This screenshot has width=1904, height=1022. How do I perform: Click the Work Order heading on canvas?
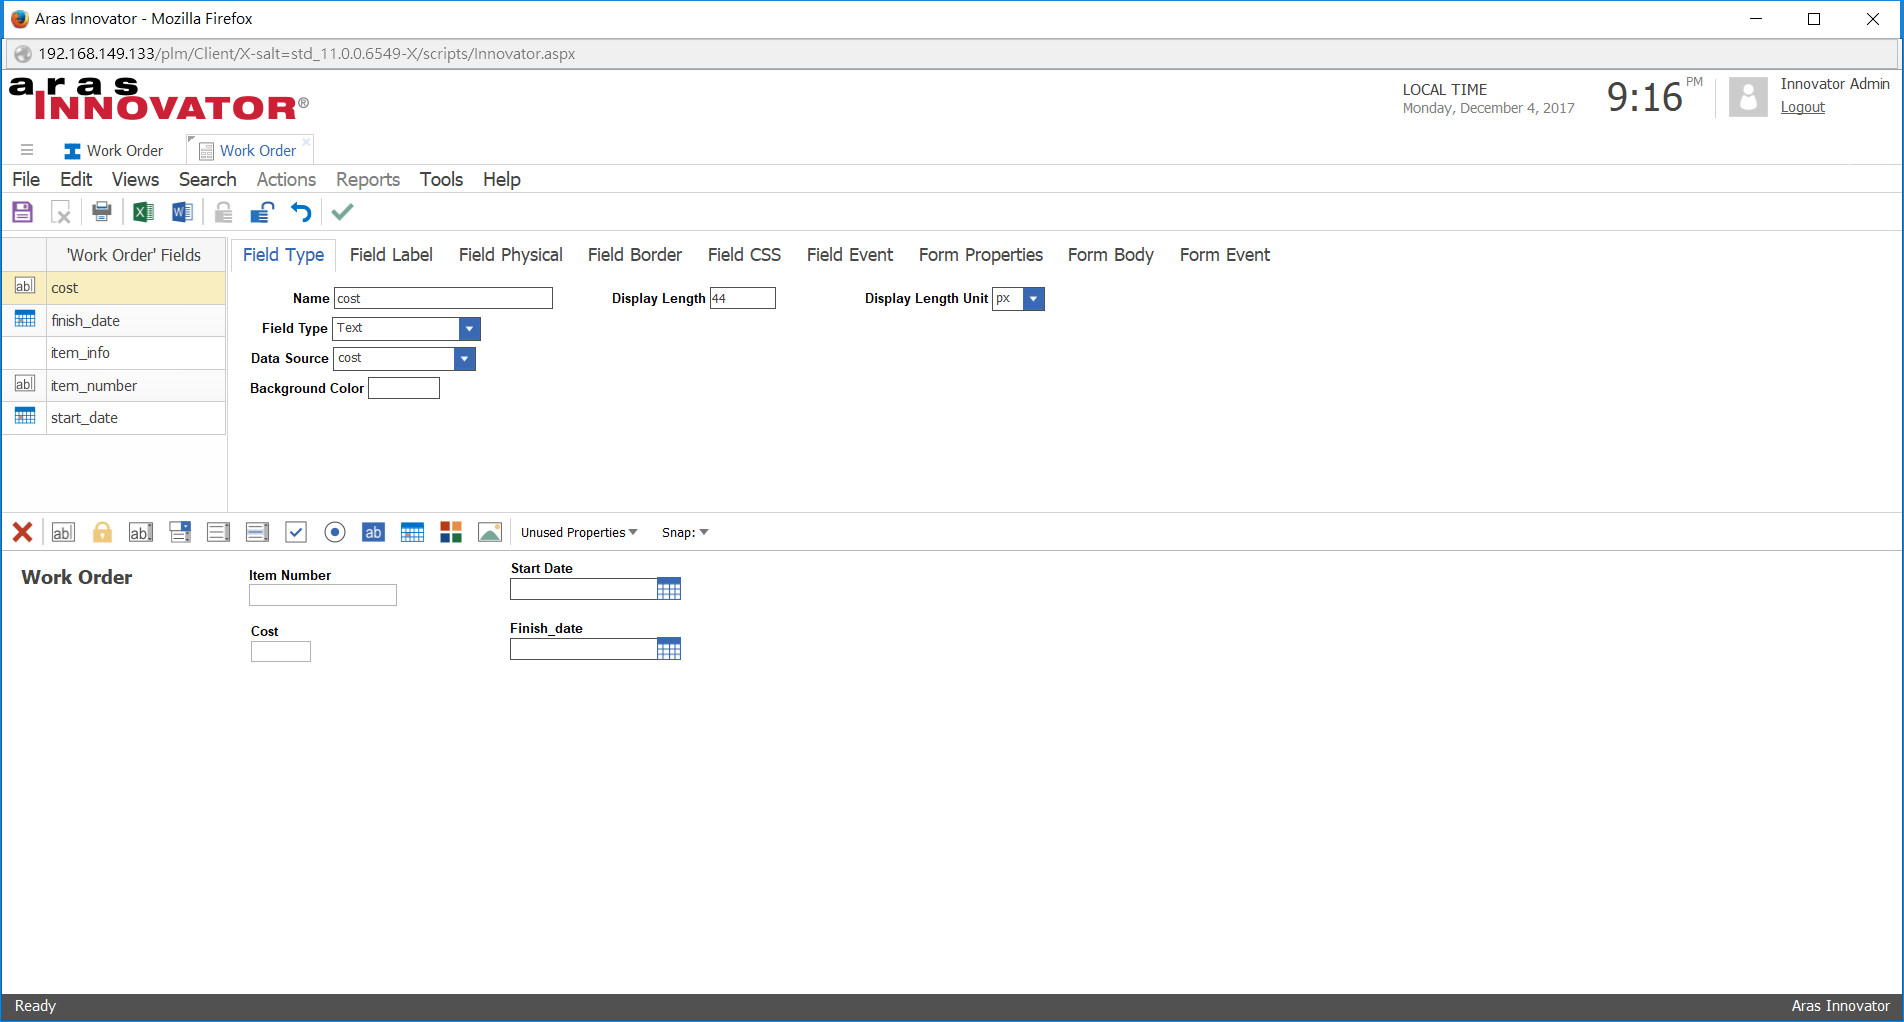click(77, 577)
